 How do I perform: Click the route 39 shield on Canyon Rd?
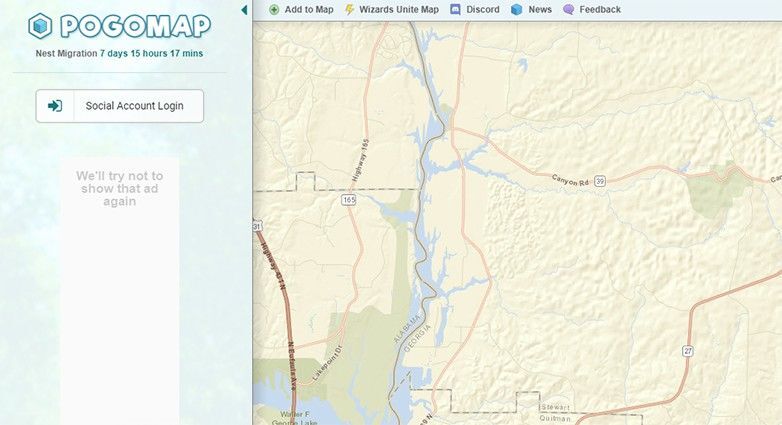click(x=600, y=181)
